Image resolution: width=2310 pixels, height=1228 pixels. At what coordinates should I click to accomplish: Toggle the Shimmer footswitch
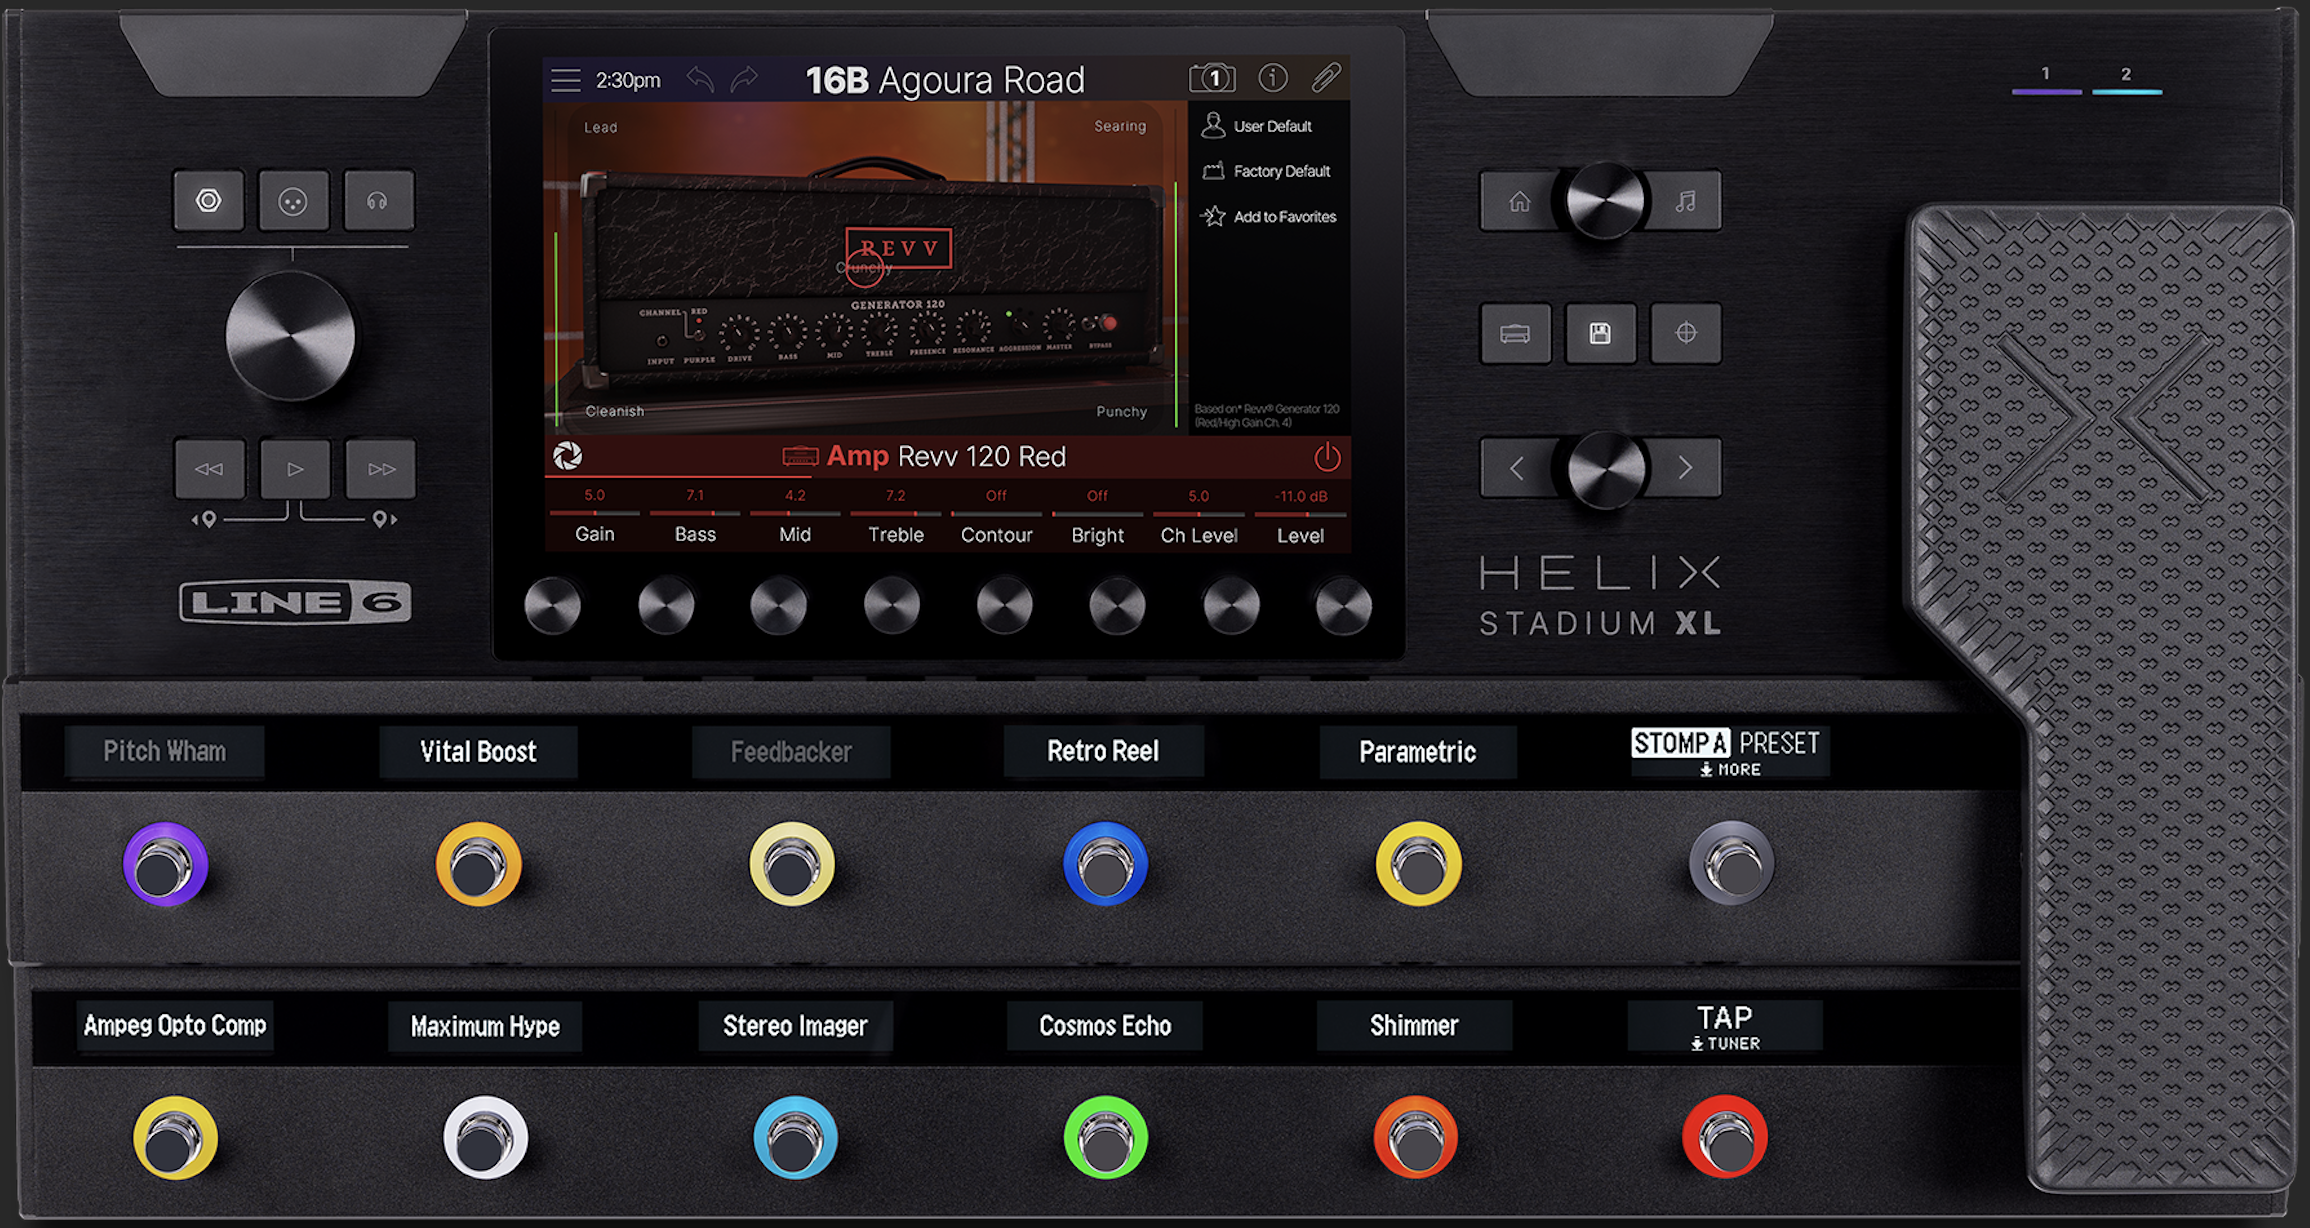1415,1138
